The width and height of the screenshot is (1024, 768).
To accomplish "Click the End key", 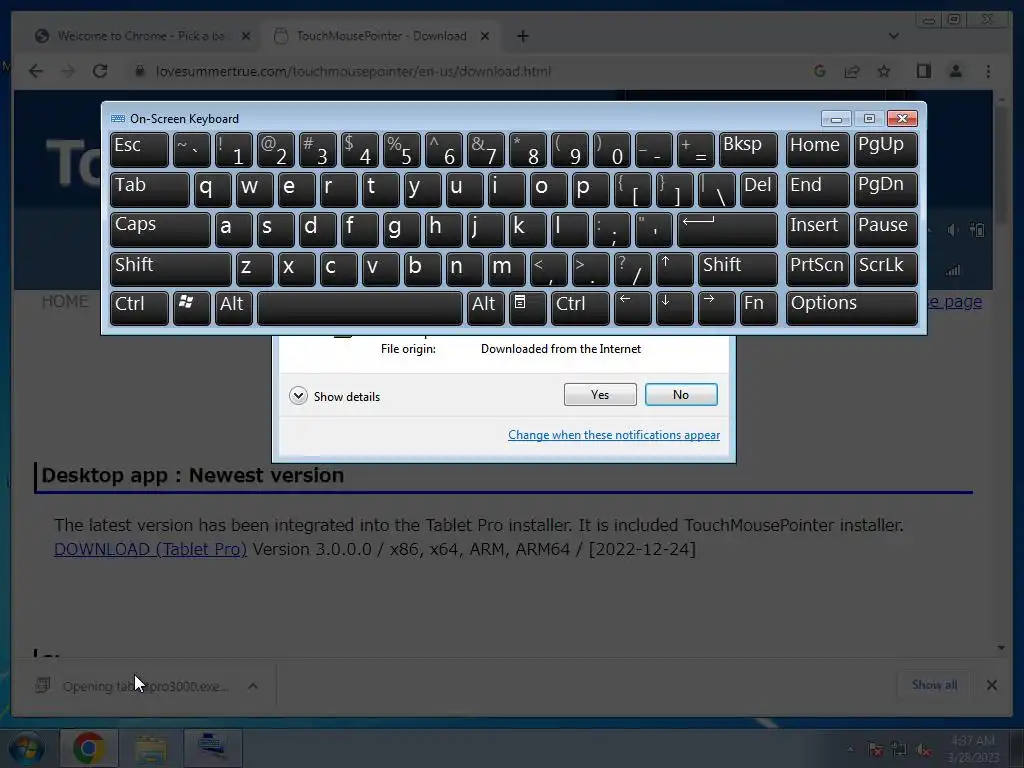I will (817, 189).
